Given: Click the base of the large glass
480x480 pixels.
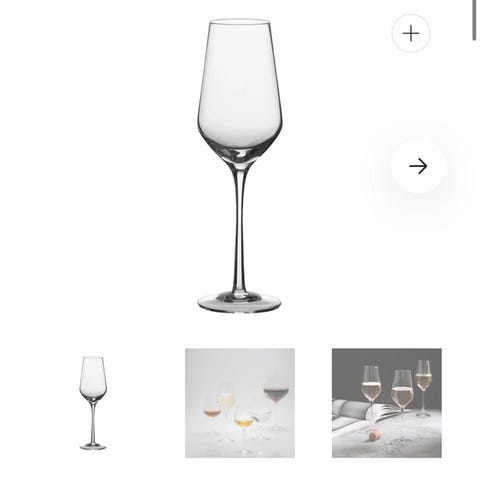Looking at the screenshot, I should [x=239, y=303].
